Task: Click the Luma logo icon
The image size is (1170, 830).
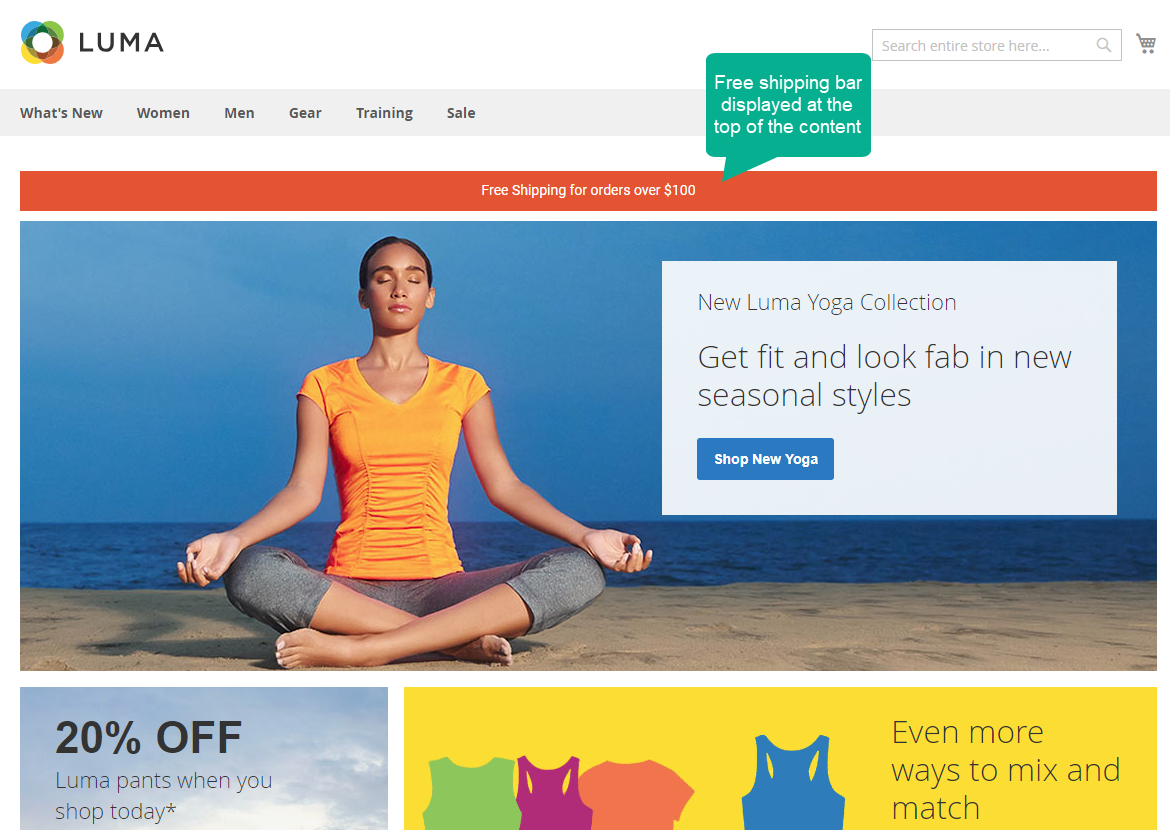Action: [x=43, y=43]
